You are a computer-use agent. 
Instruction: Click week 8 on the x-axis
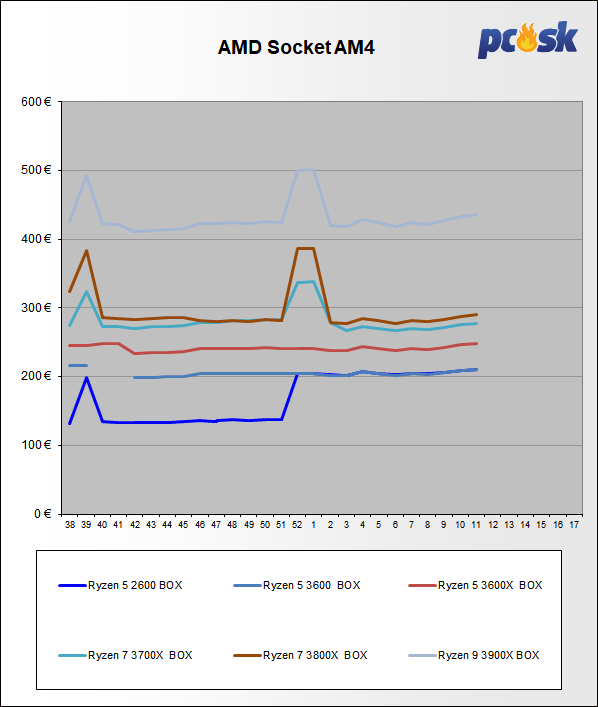pos(428,525)
